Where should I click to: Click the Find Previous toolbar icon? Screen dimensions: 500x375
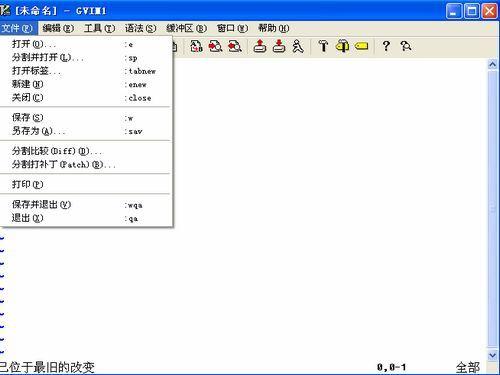click(x=235, y=46)
